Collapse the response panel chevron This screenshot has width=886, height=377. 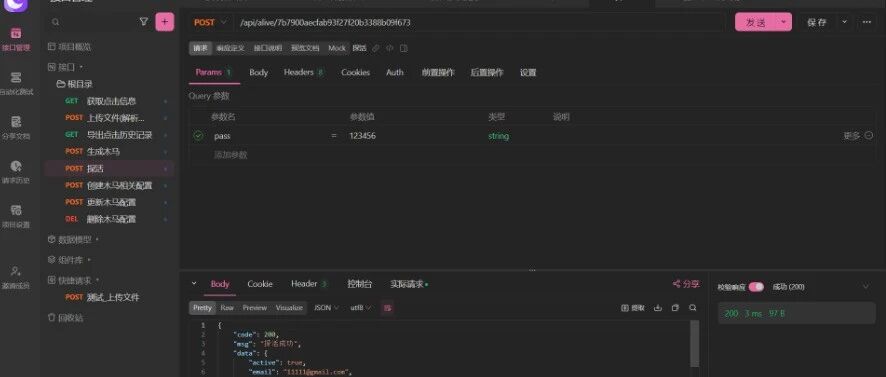point(194,284)
